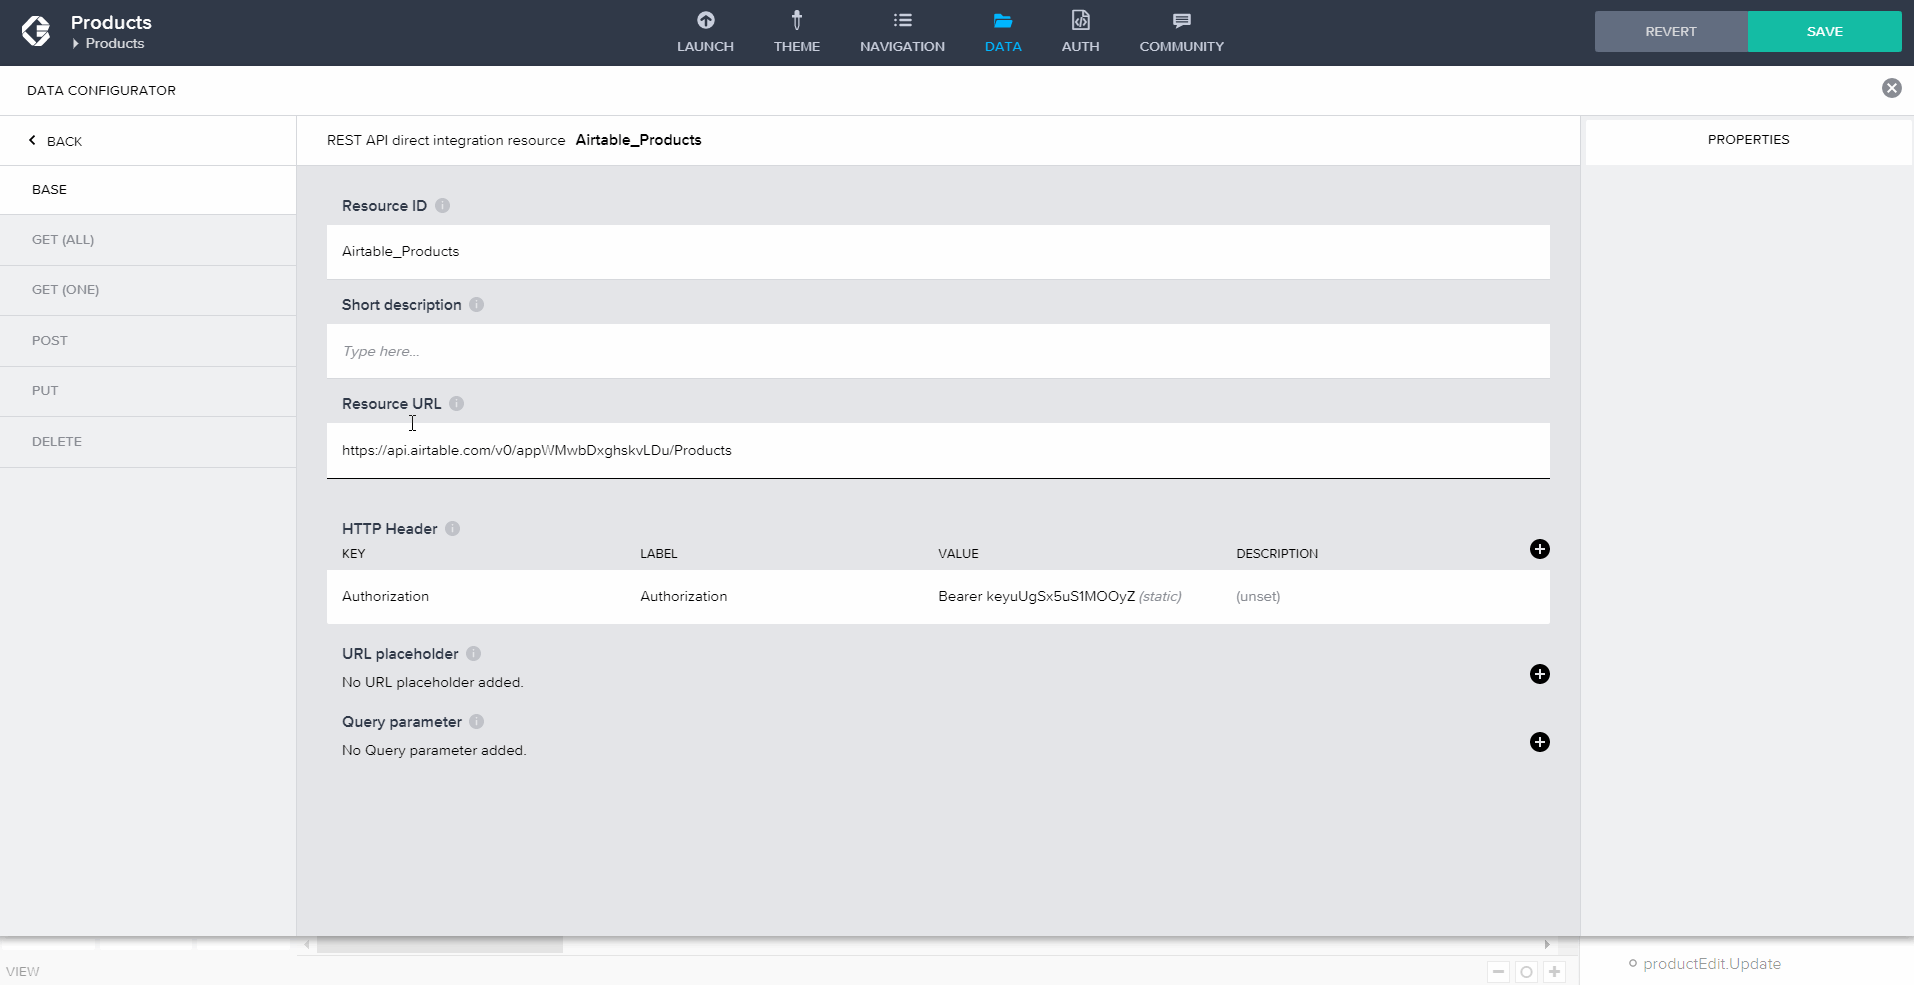Show info for HTTP Header
The height and width of the screenshot is (985, 1914).
tap(452, 528)
